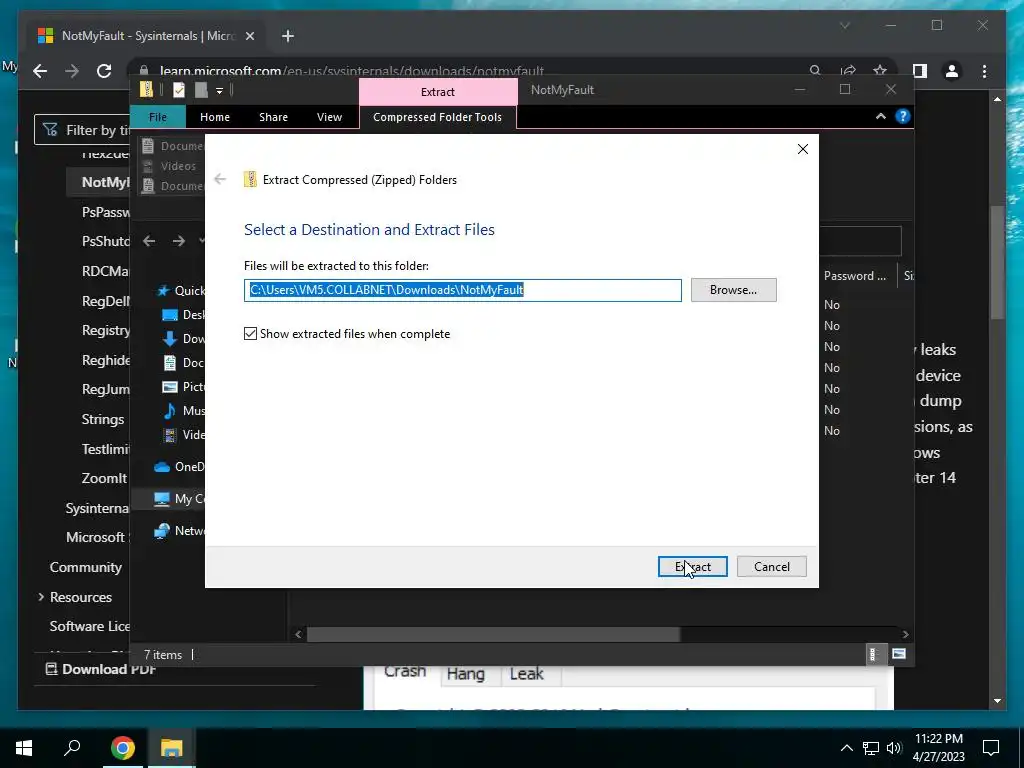Screen dimensions: 1024x768
Task: Select the Compressed Folder Tools tab
Action: tap(437, 117)
